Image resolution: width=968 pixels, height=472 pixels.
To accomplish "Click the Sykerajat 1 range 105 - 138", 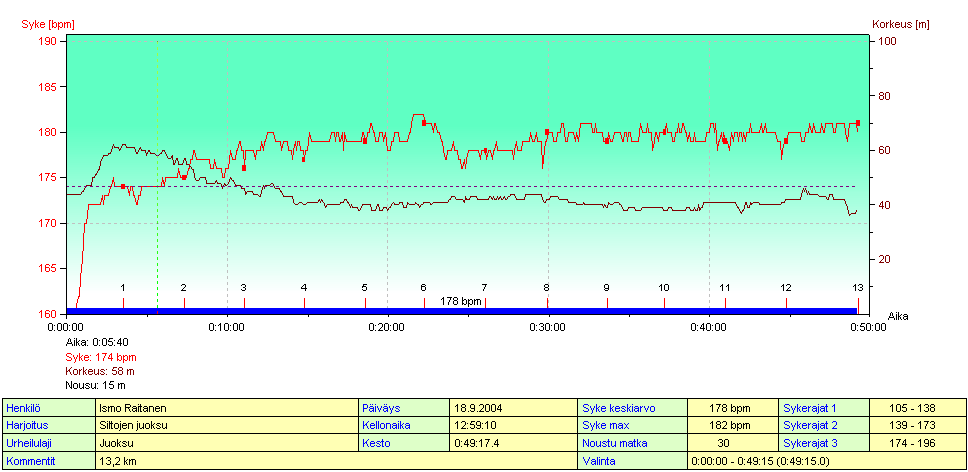I will click(917, 408).
